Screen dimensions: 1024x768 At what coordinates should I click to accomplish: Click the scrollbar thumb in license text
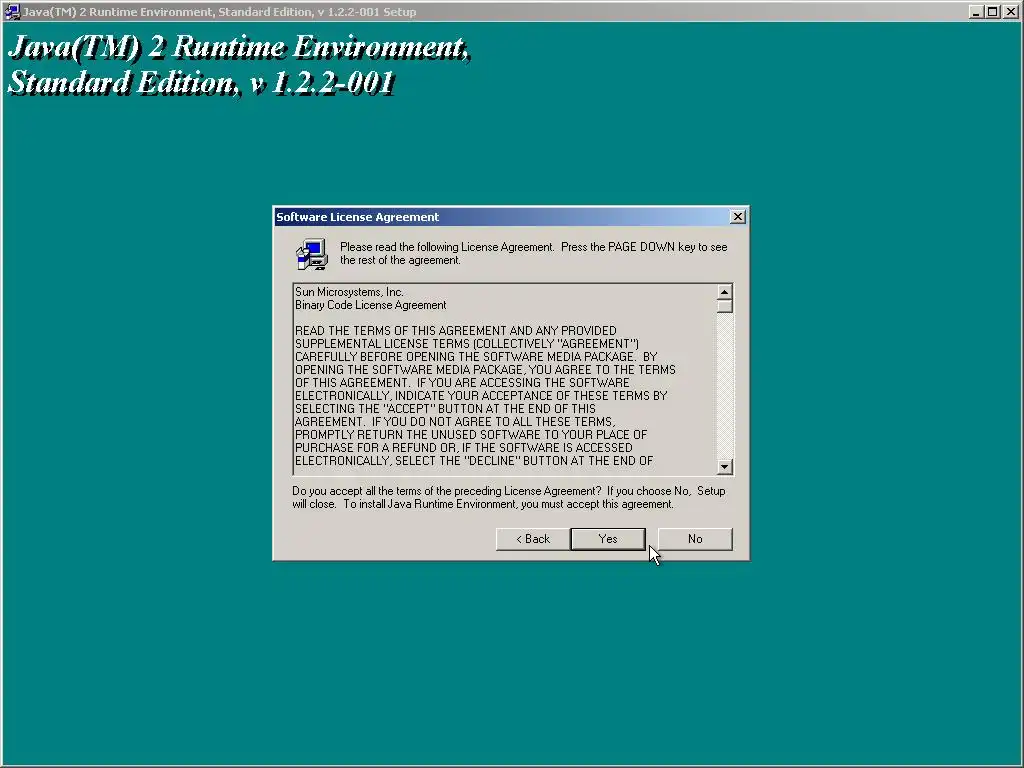click(724, 306)
